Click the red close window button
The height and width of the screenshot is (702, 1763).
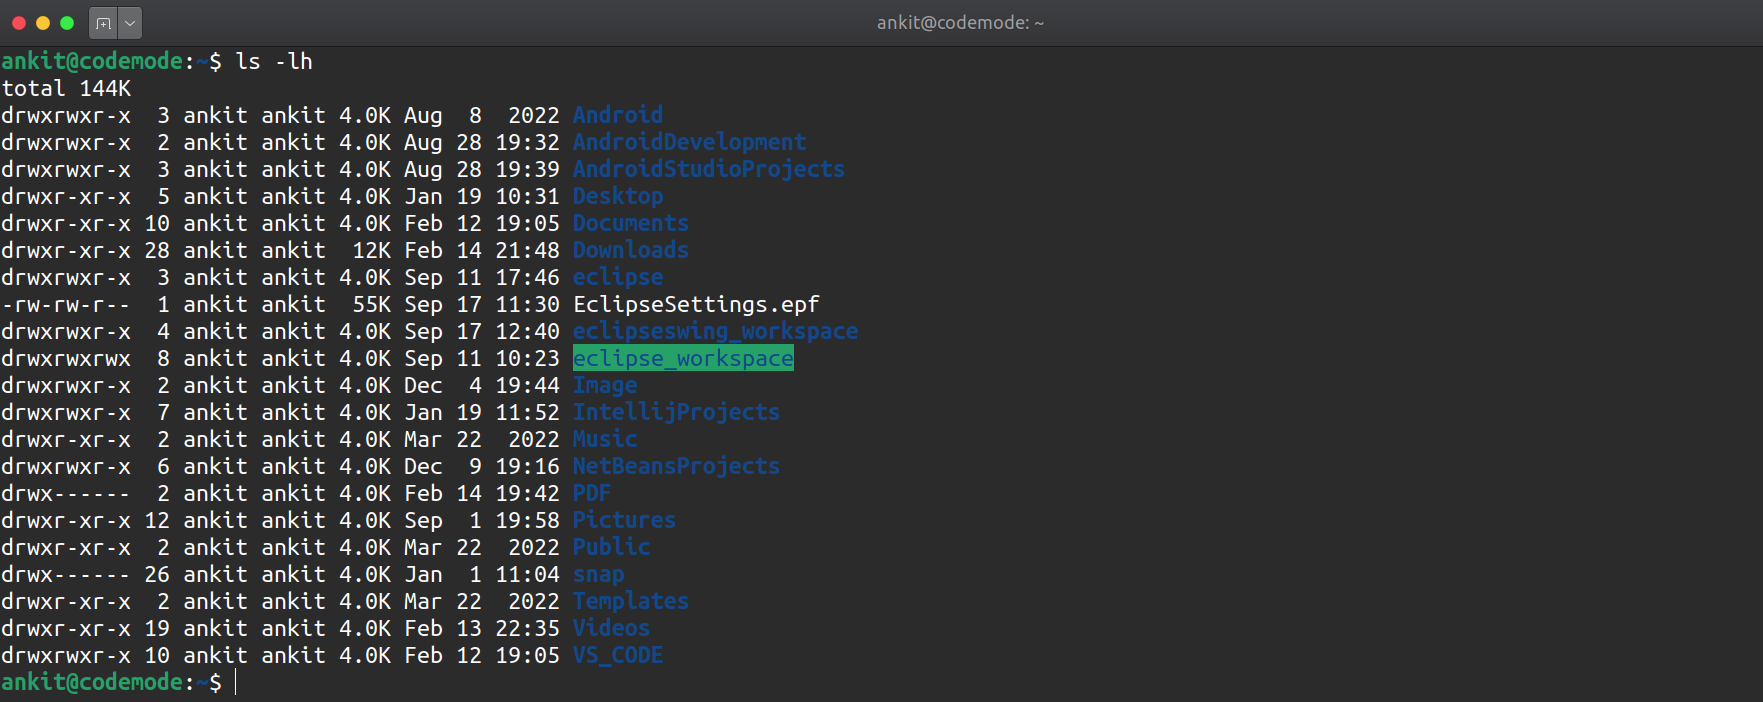tap(19, 23)
